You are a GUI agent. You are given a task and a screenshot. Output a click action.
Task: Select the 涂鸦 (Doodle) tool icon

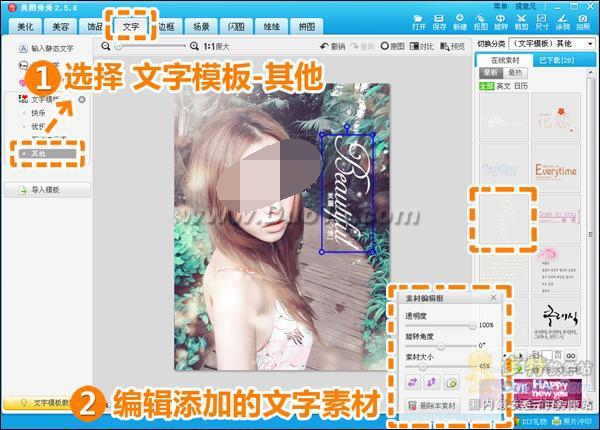tap(562, 22)
